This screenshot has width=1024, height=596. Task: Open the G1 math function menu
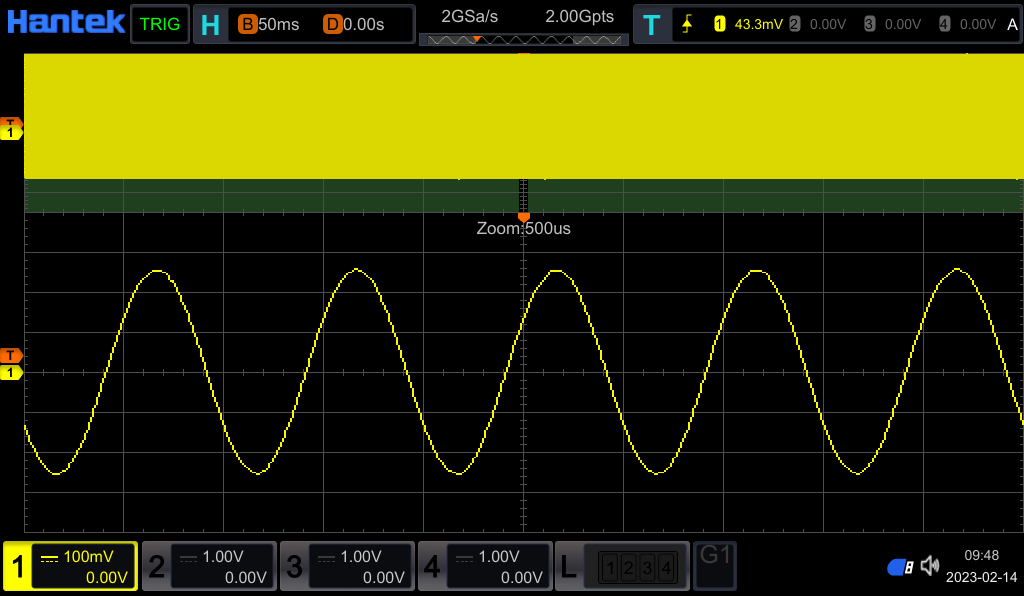[x=714, y=566]
